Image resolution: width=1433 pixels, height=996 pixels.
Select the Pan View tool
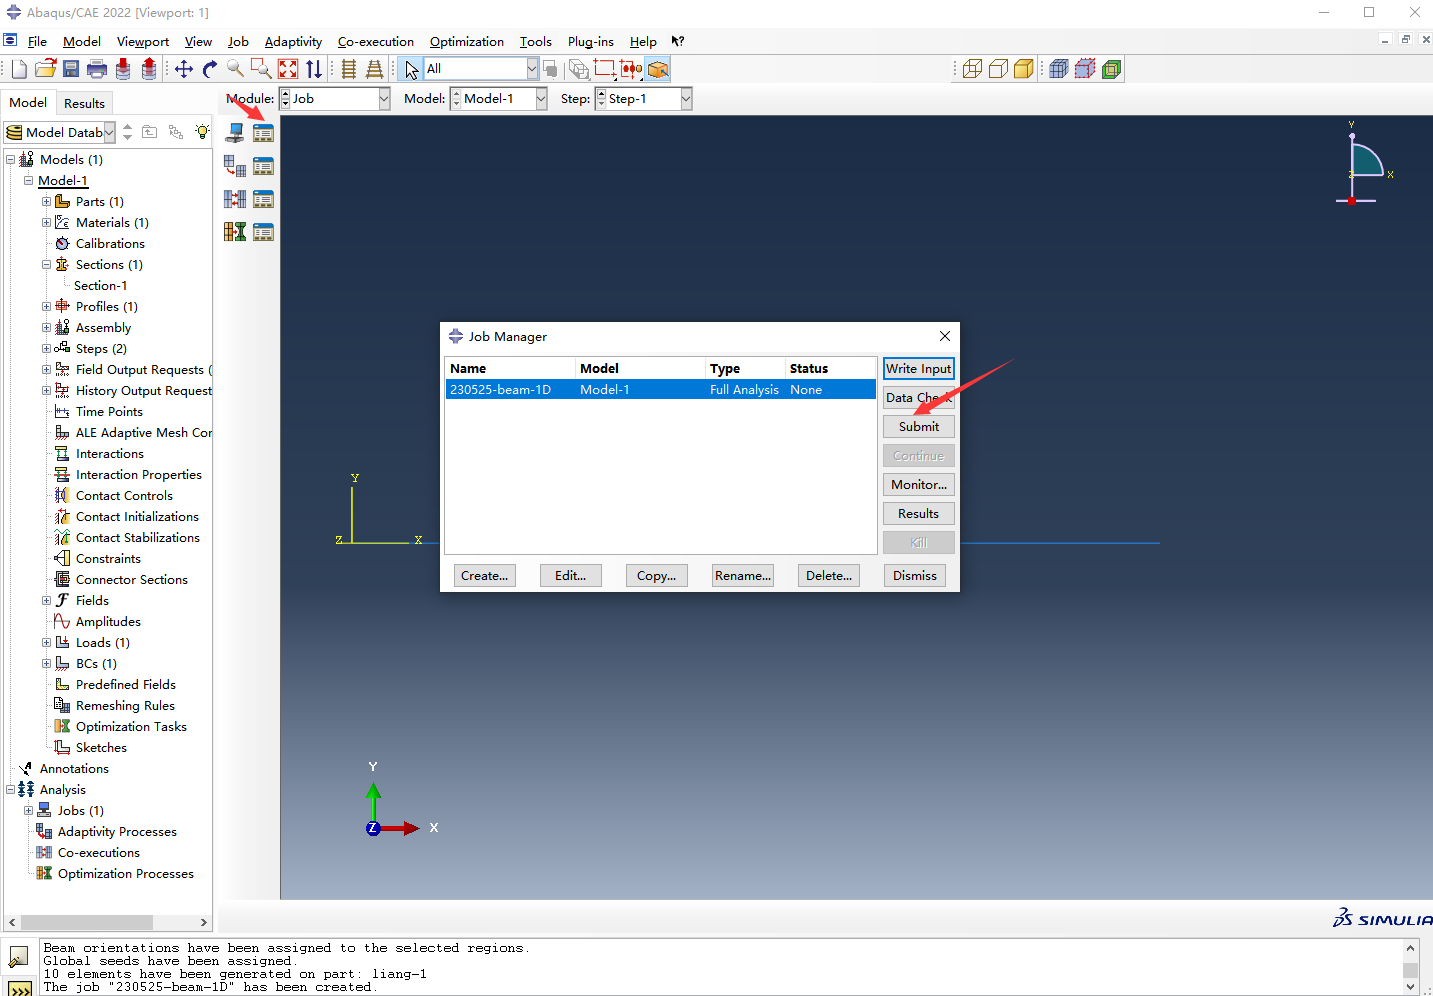[x=184, y=69]
